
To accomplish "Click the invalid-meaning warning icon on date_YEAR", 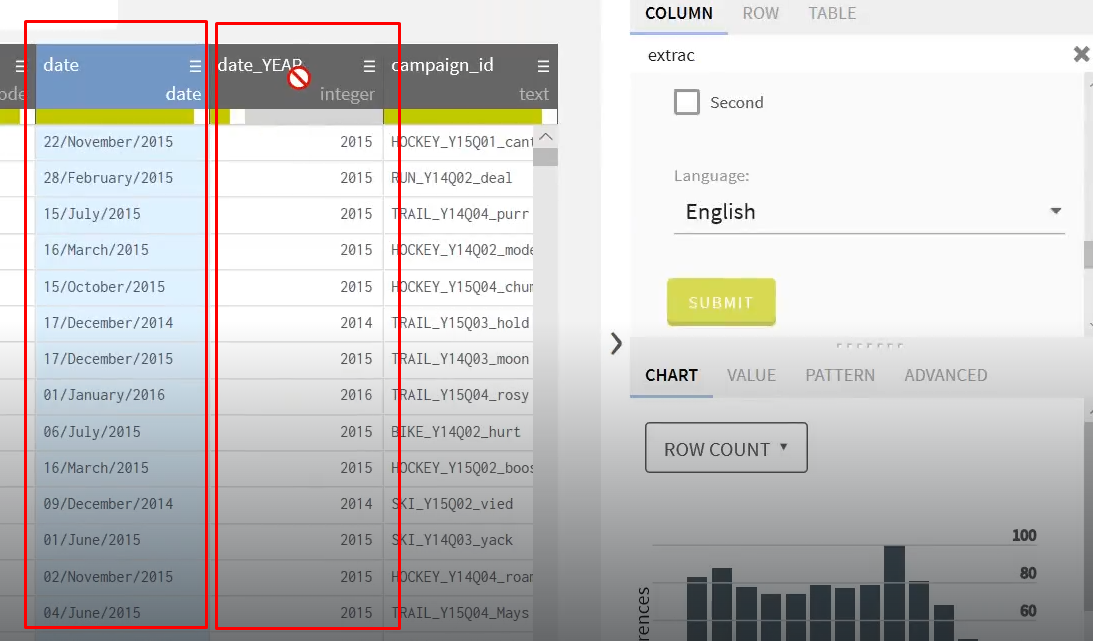I will 297,76.
